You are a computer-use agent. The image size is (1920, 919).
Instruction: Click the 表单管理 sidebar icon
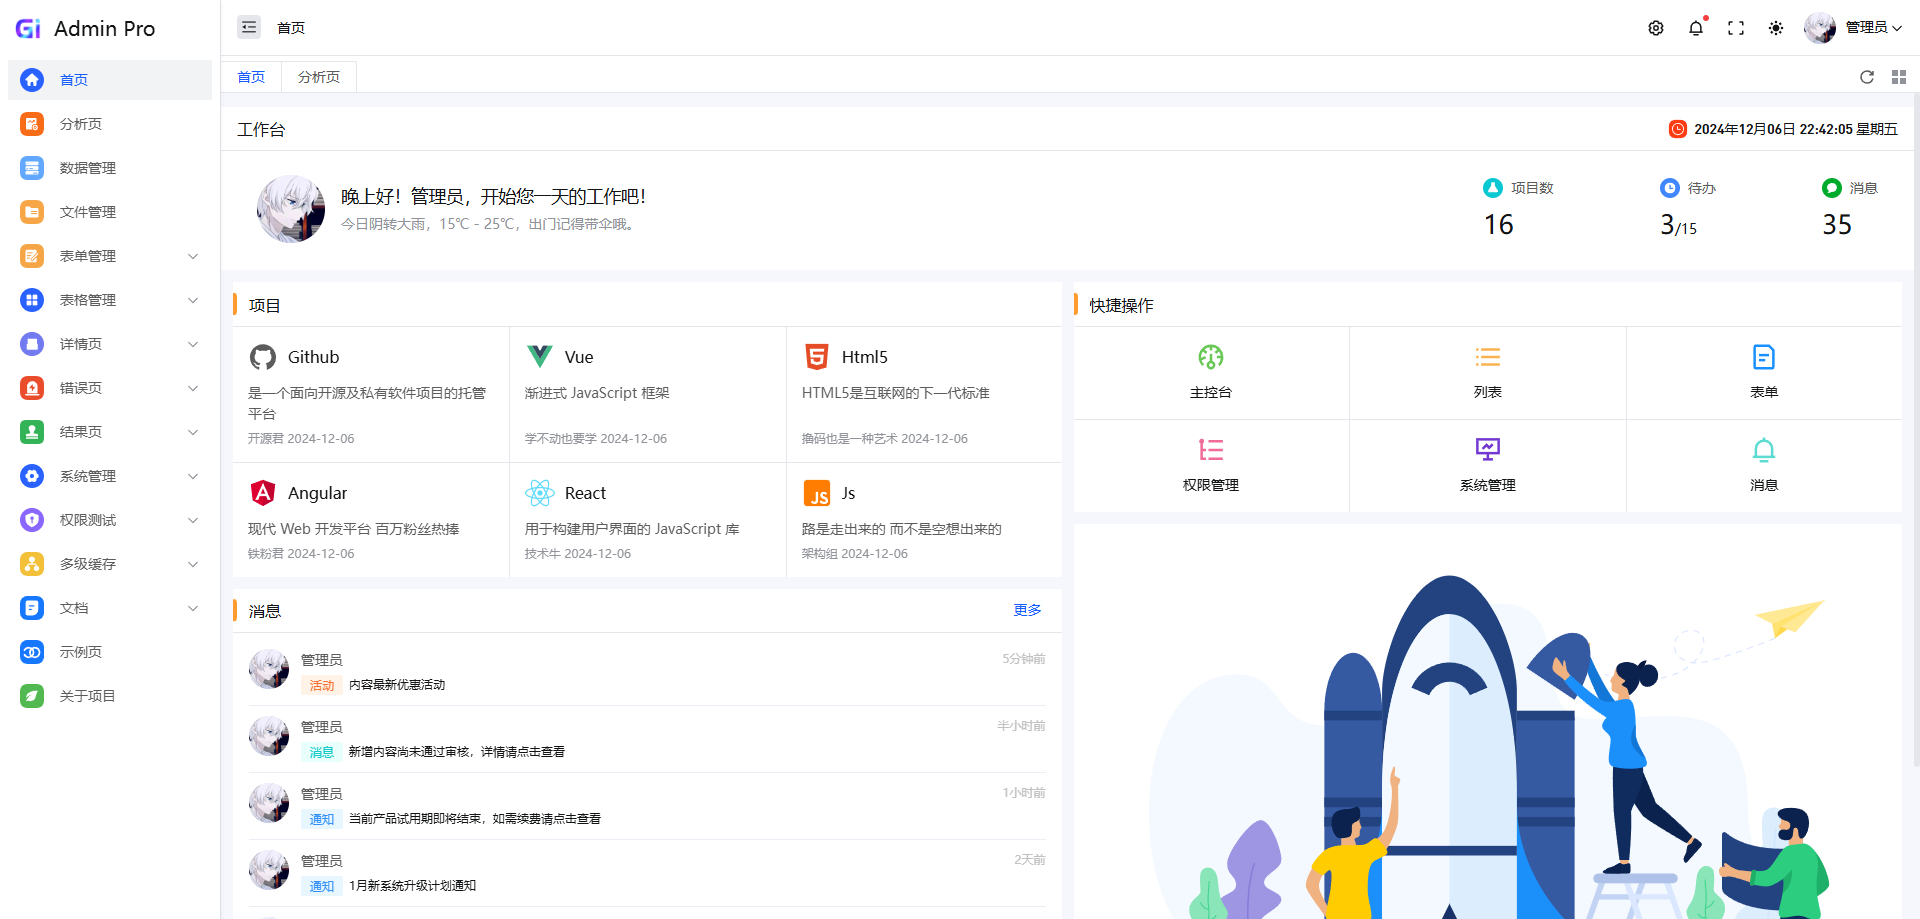[x=32, y=256]
